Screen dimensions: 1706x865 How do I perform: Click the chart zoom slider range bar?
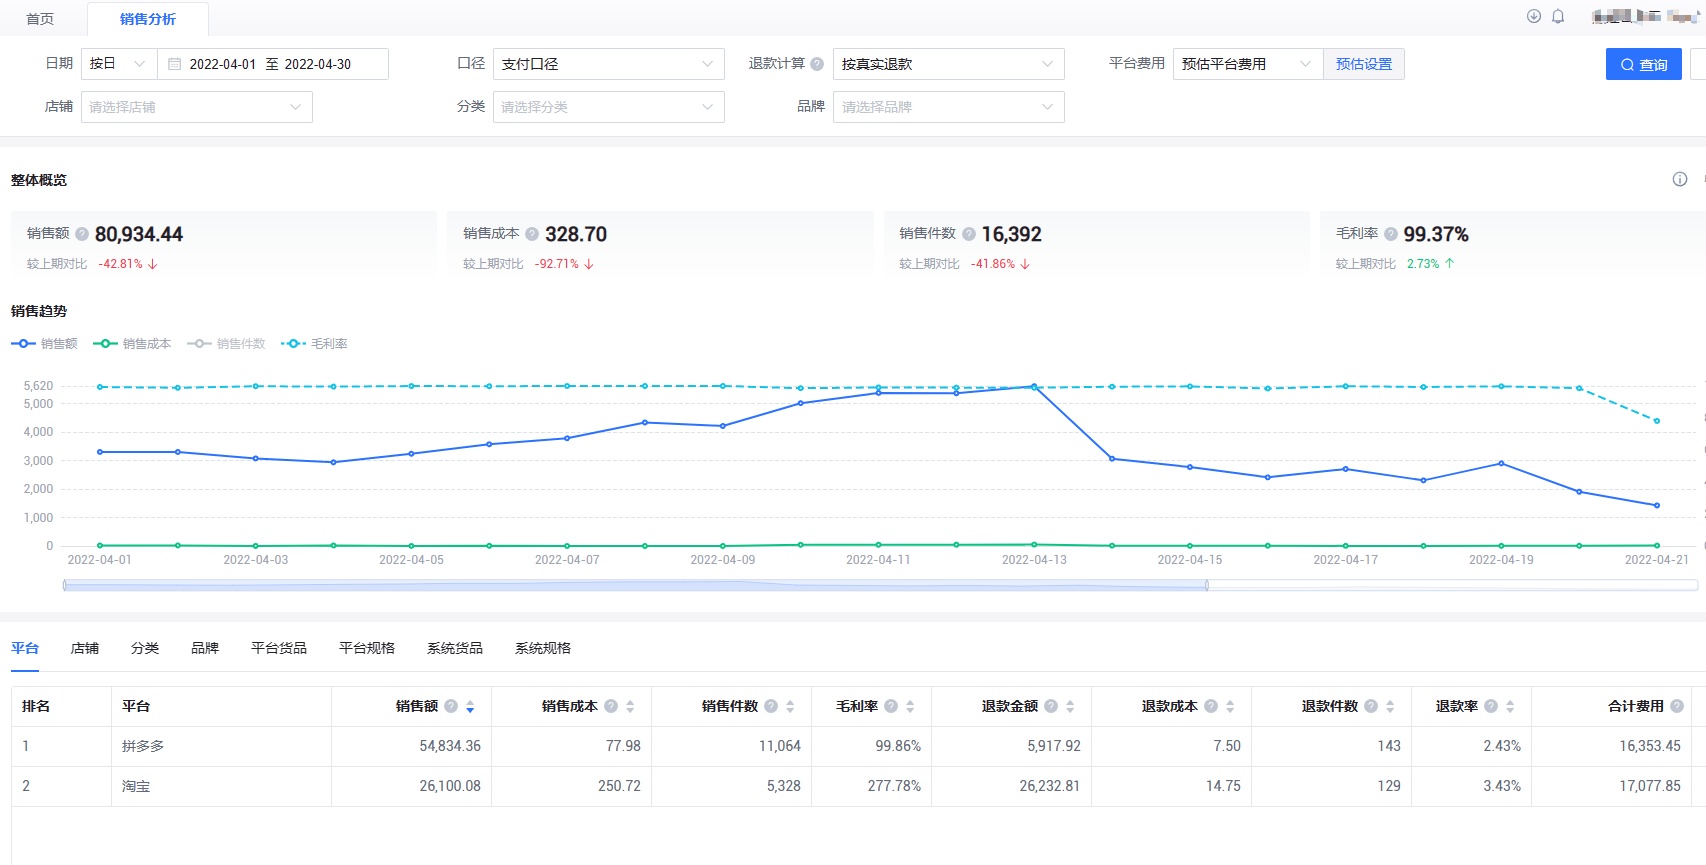(636, 585)
